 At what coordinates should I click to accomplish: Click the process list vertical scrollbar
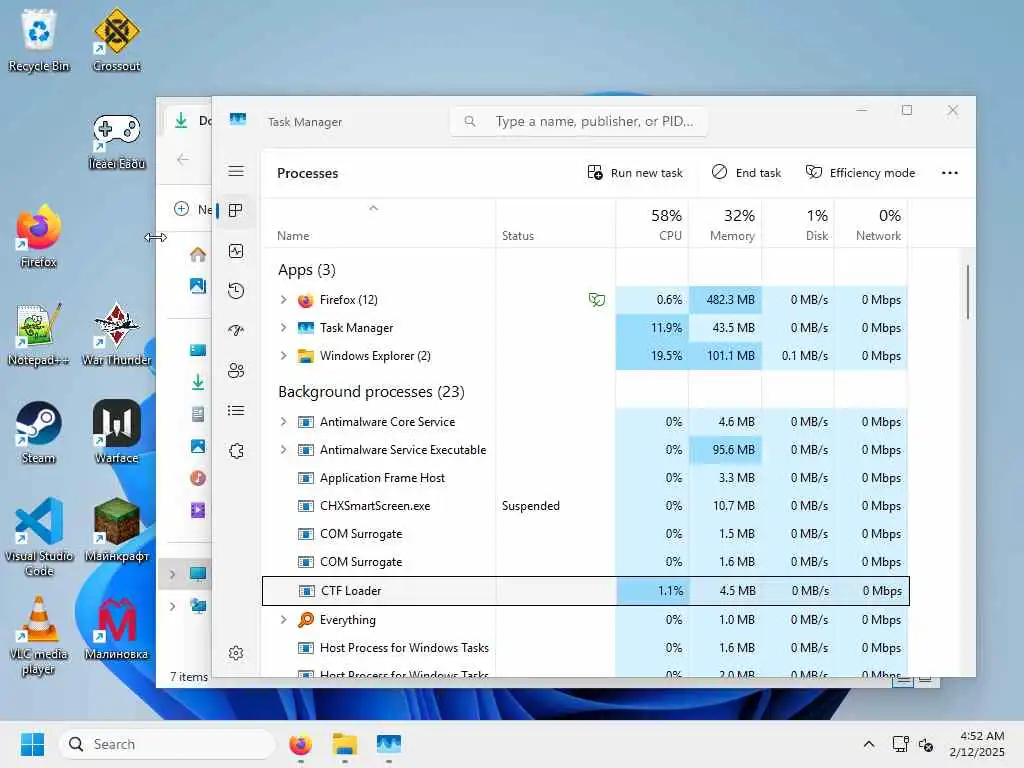coord(967,292)
